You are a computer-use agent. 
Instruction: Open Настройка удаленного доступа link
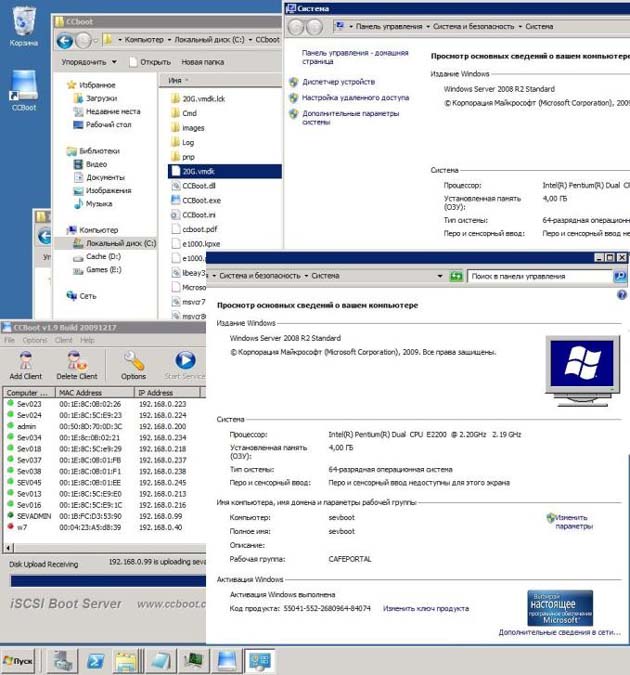click(x=355, y=98)
